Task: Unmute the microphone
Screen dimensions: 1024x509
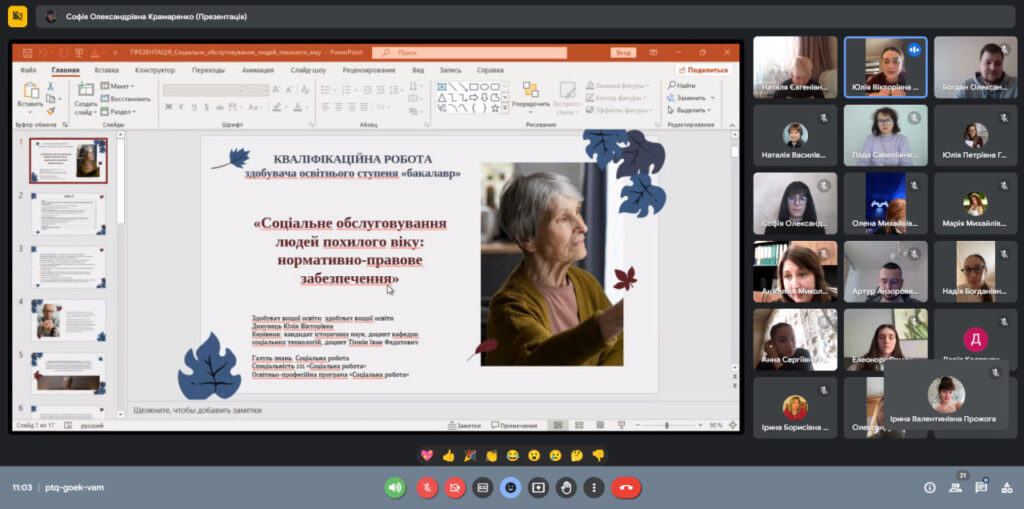Action: pyautogui.click(x=427, y=487)
